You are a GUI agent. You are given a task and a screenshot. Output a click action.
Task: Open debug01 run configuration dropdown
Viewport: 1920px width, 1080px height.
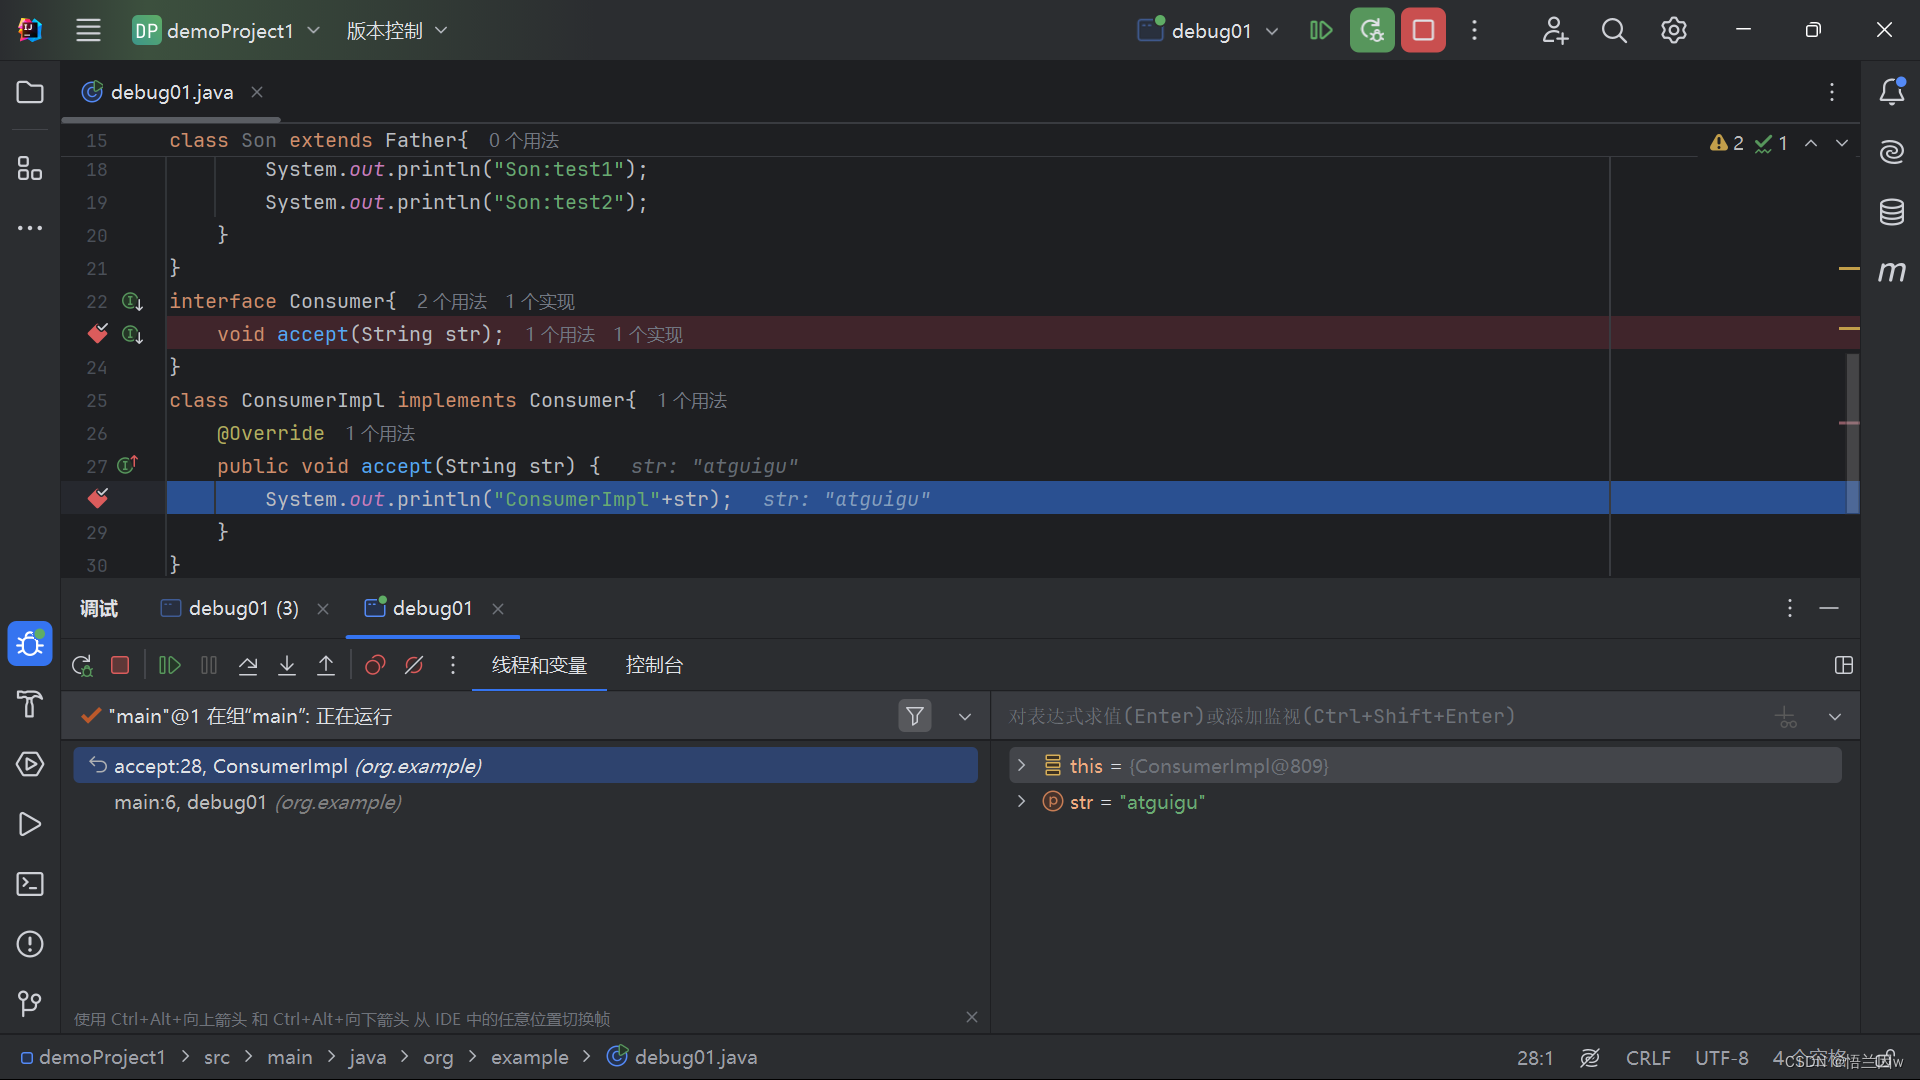point(1208,30)
